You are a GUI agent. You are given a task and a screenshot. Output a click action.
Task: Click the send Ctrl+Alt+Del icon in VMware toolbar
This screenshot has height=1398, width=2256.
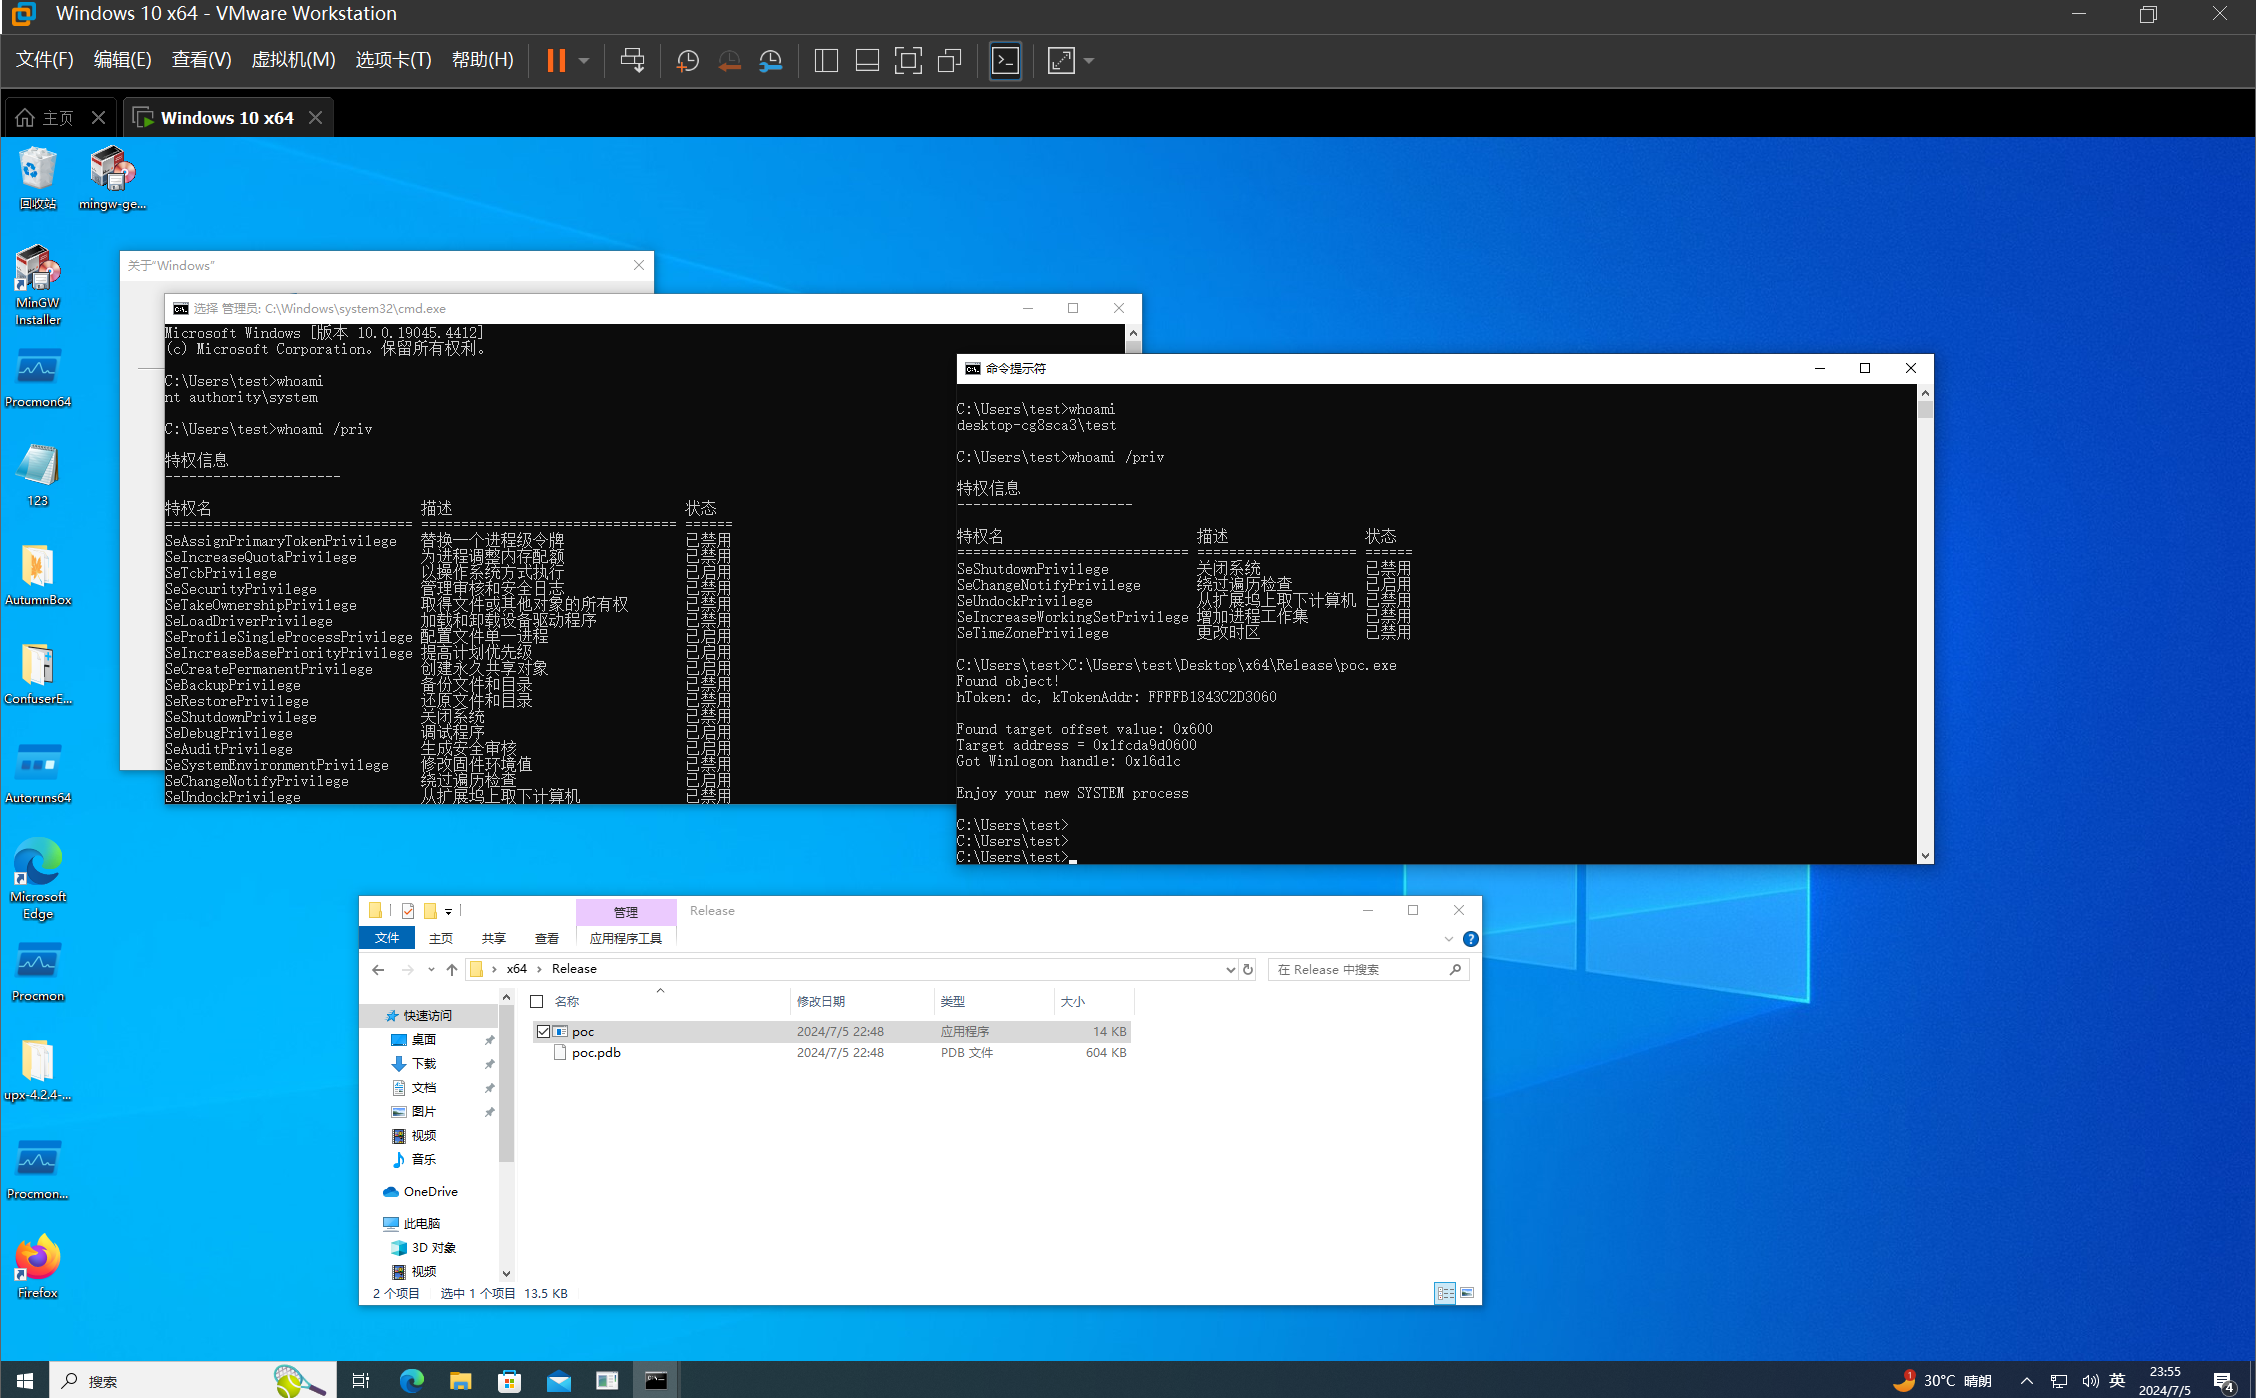[x=632, y=61]
